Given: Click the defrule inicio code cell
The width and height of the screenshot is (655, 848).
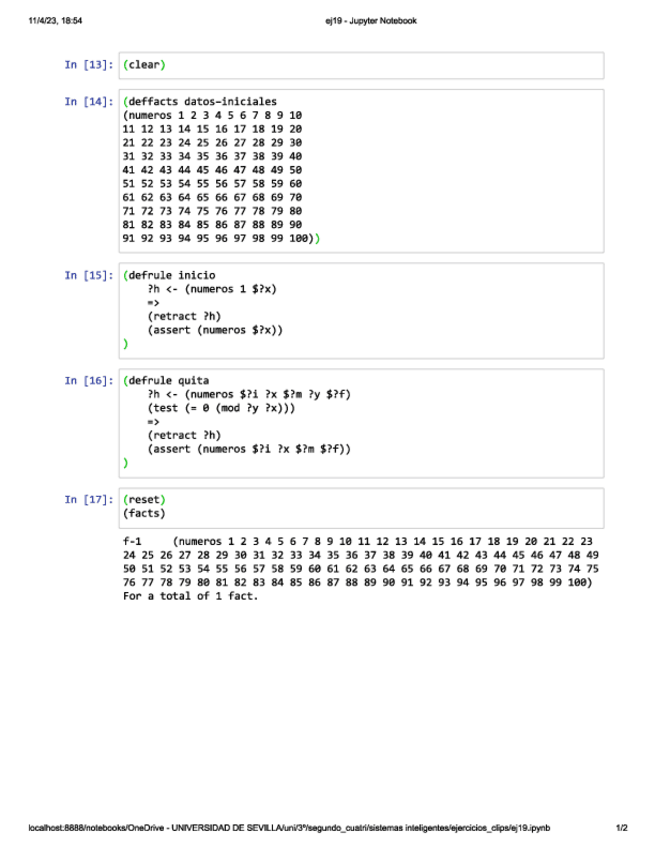Looking at the screenshot, I should (361, 310).
